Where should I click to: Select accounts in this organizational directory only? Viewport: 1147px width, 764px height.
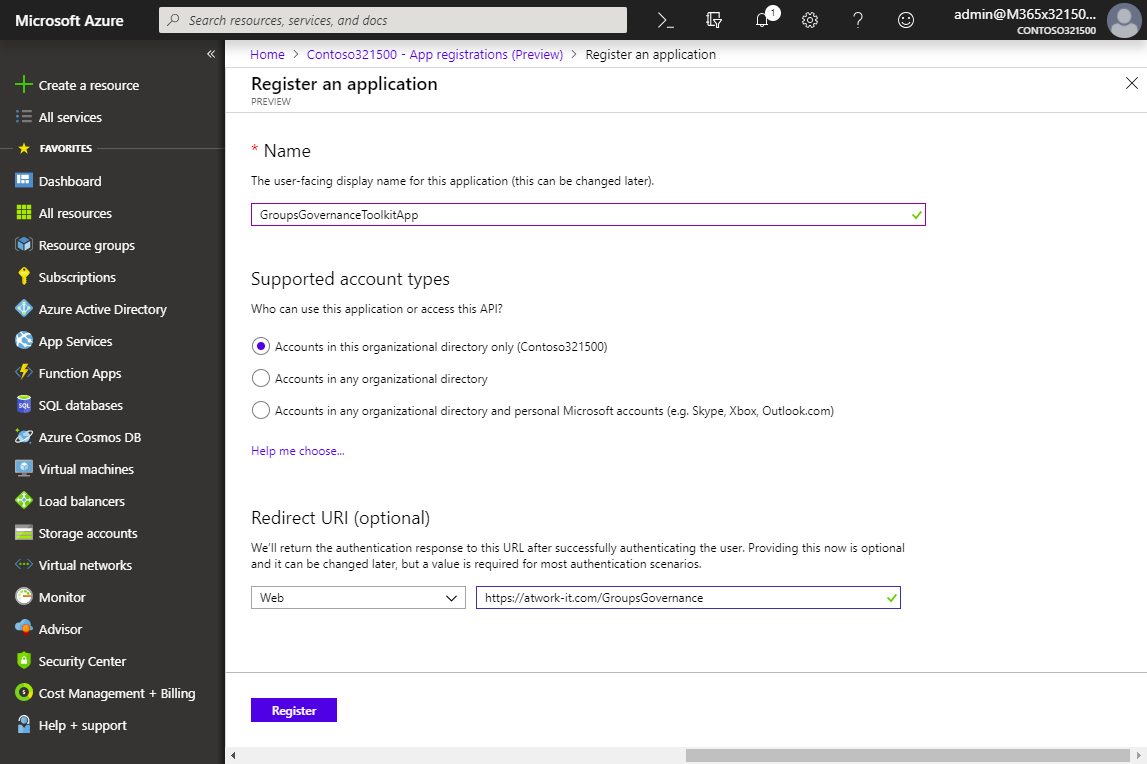click(x=261, y=347)
